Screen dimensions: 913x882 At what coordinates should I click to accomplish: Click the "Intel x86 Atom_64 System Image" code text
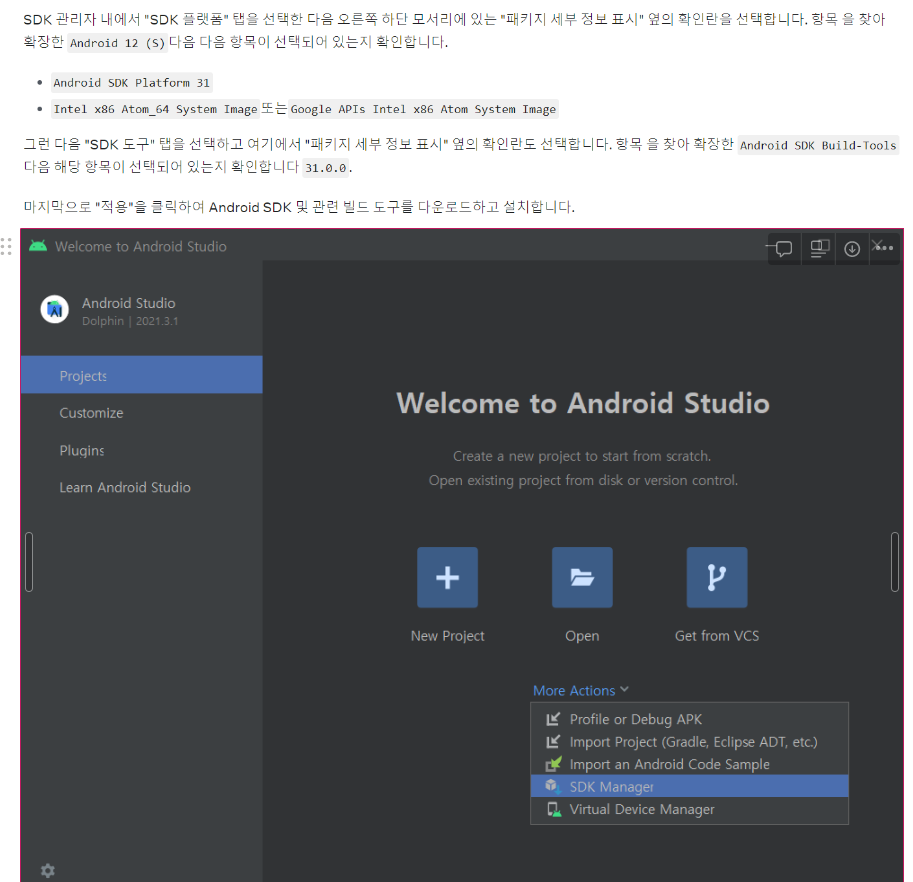tap(155, 109)
